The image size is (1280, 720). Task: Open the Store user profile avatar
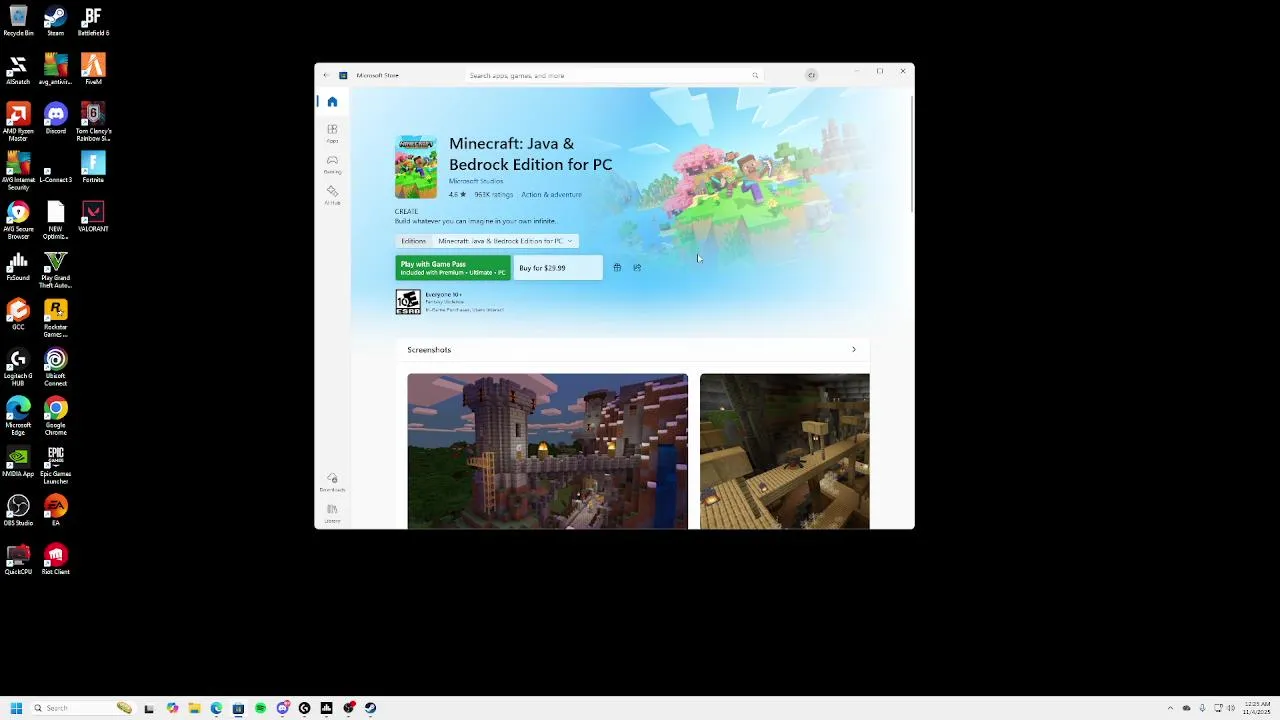click(811, 75)
